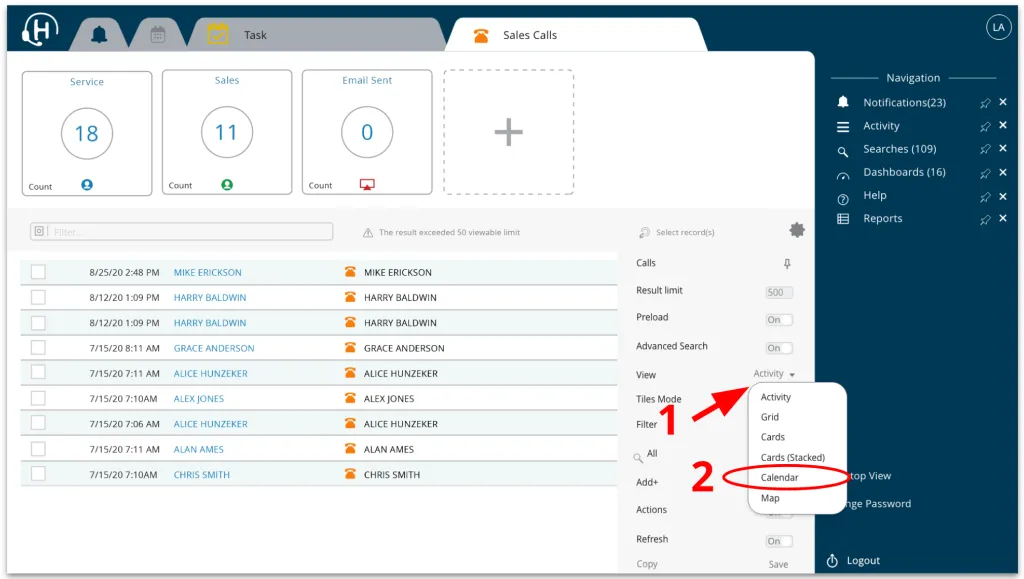Open the settings gear icon
Viewport: 1024px width, 579px height.
pos(797,230)
